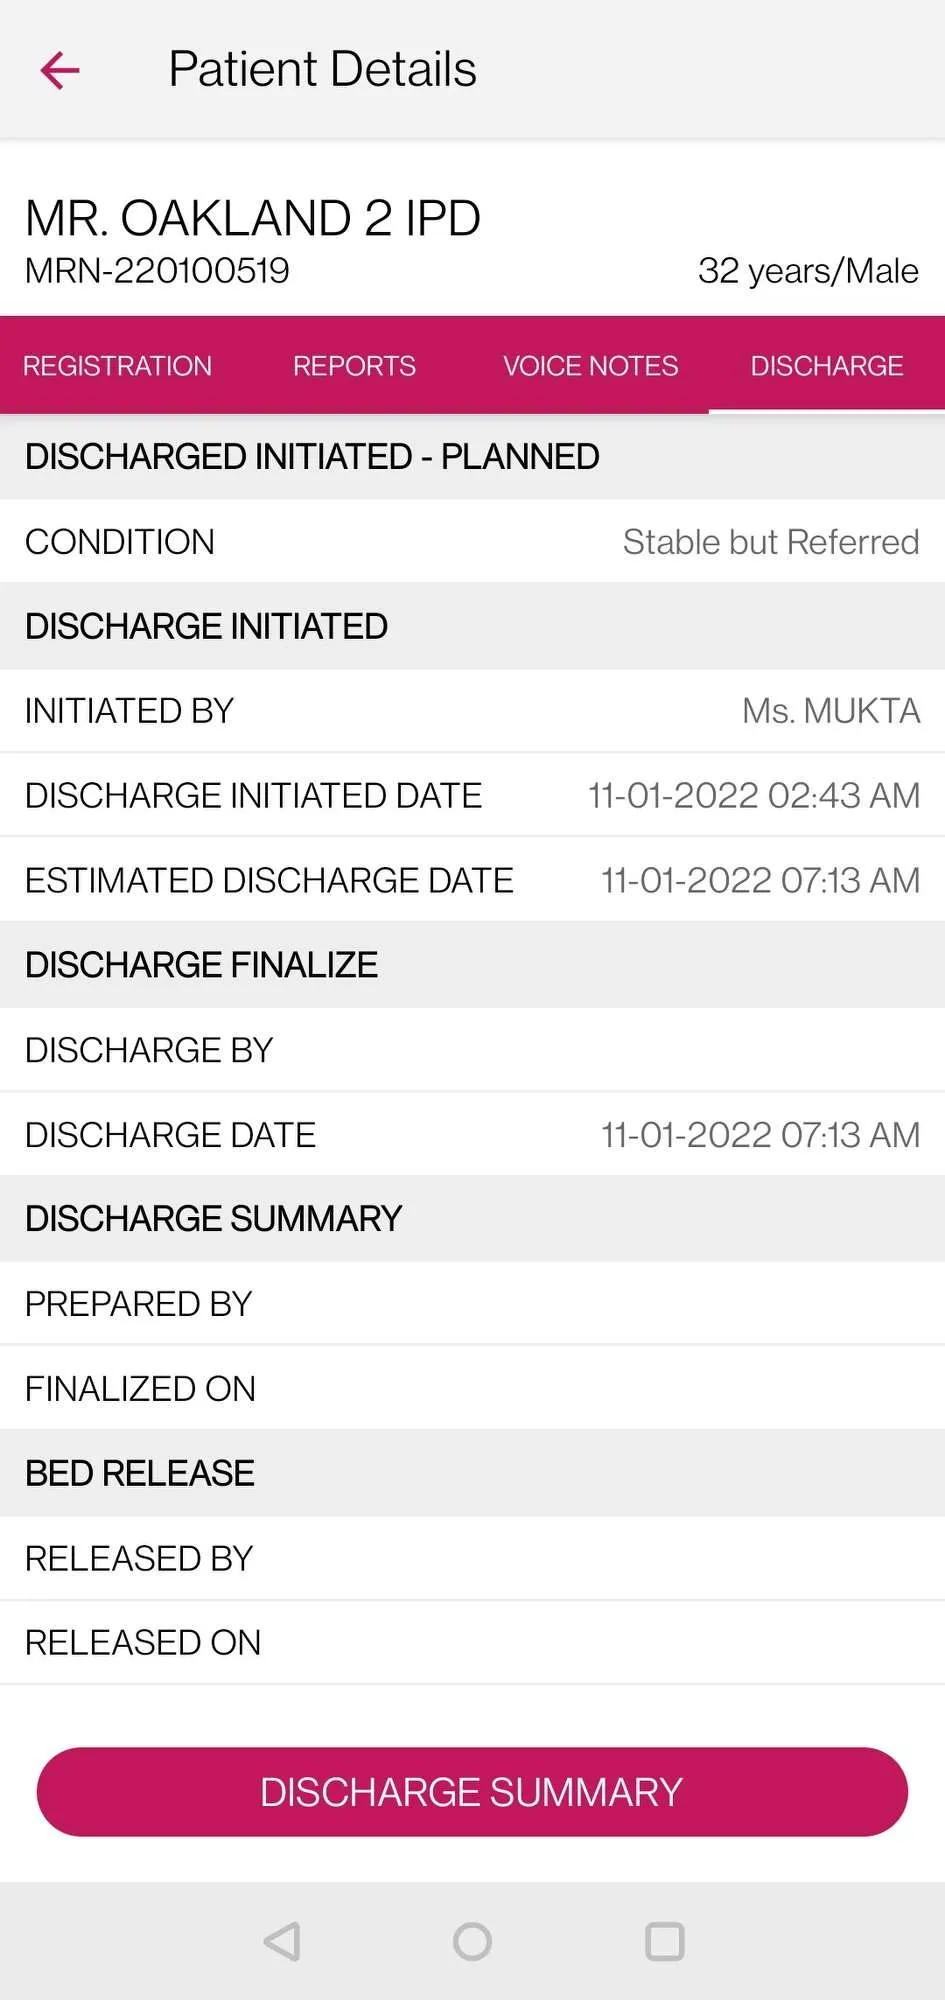Screen dimensions: 945x2000
Task: Tap Android back navigation triangle
Action: tap(282, 1941)
